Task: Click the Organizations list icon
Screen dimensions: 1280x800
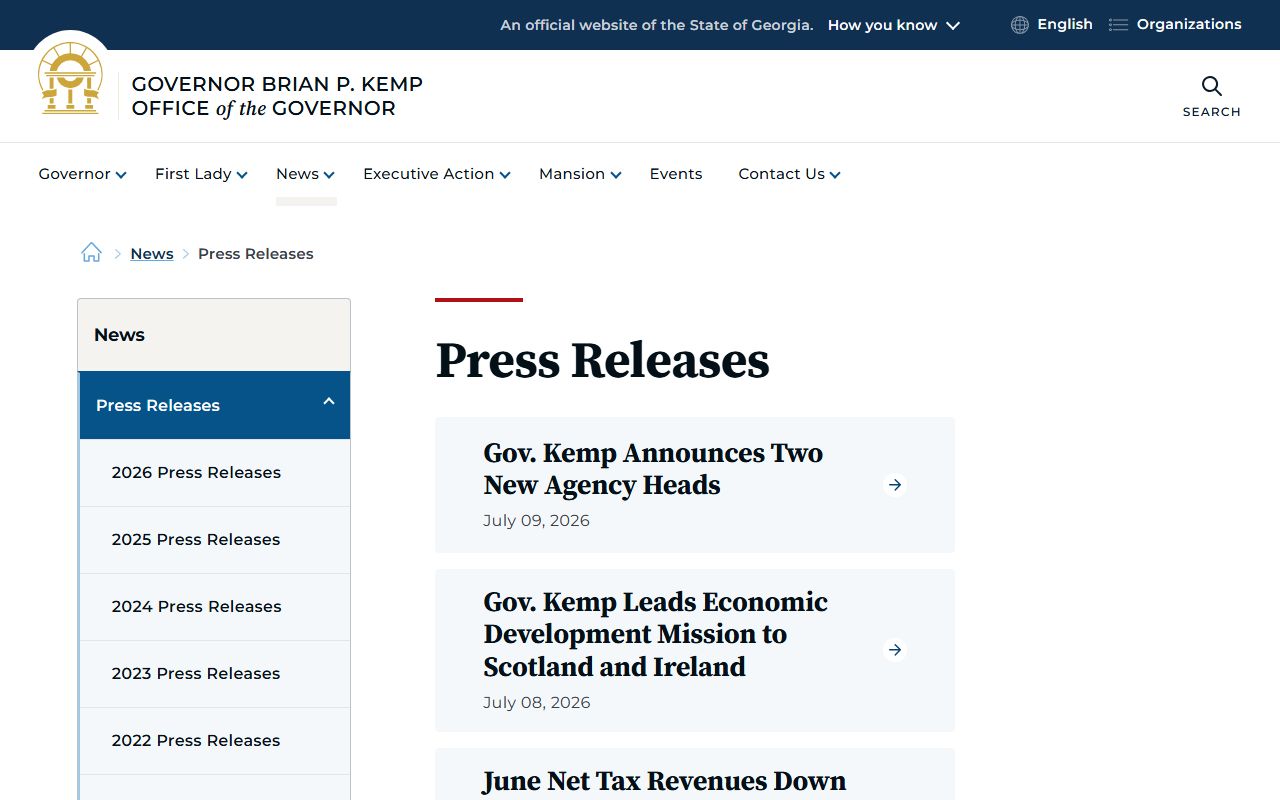Action: point(1118,25)
